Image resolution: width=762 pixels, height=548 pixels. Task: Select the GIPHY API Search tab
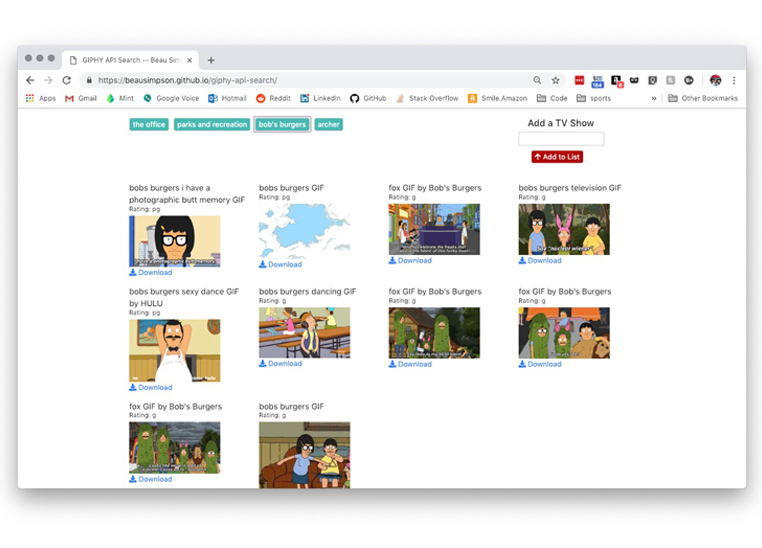point(131,60)
